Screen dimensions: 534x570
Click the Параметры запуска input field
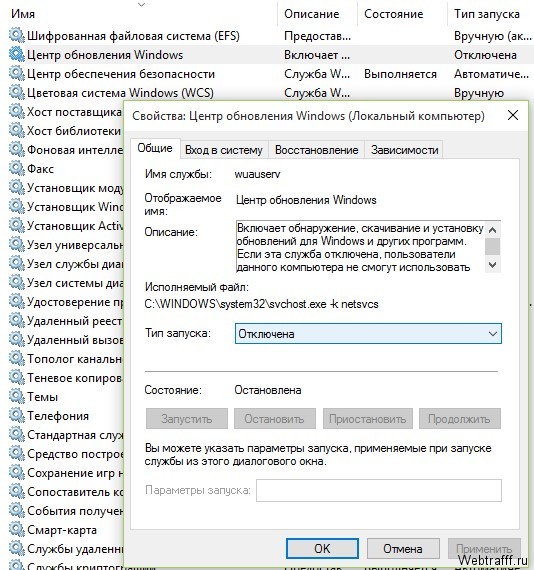pyautogui.click(x=379, y=490)
